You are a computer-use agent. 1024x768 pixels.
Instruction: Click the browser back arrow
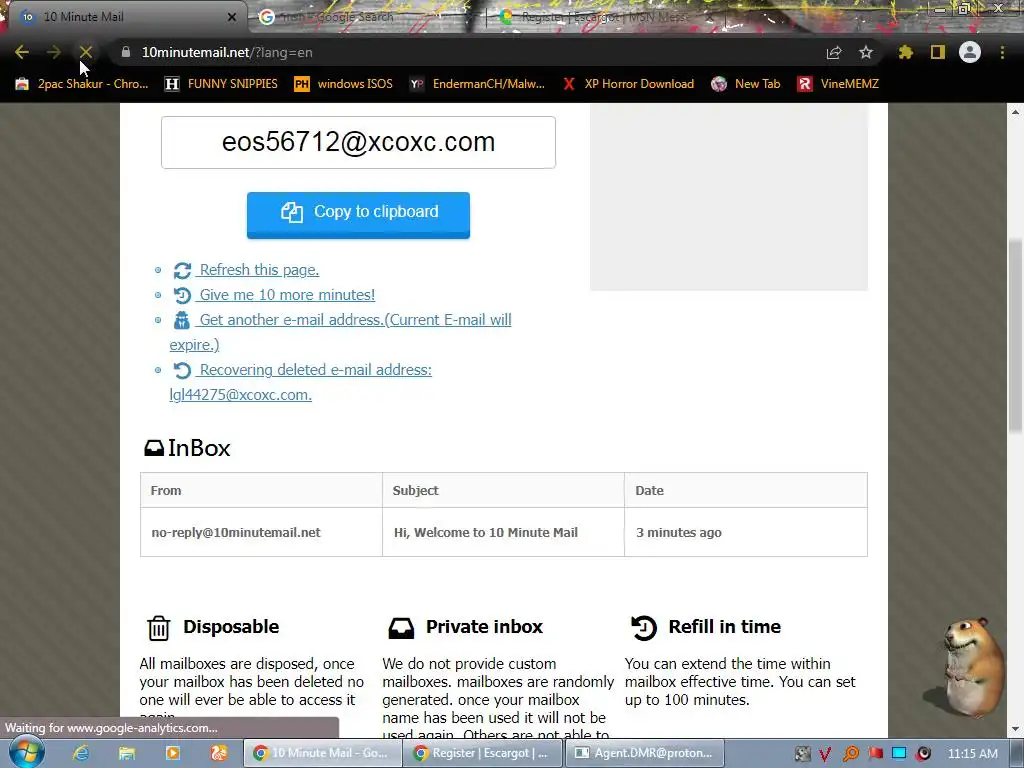pyautogui.click(x=22, y=52)
